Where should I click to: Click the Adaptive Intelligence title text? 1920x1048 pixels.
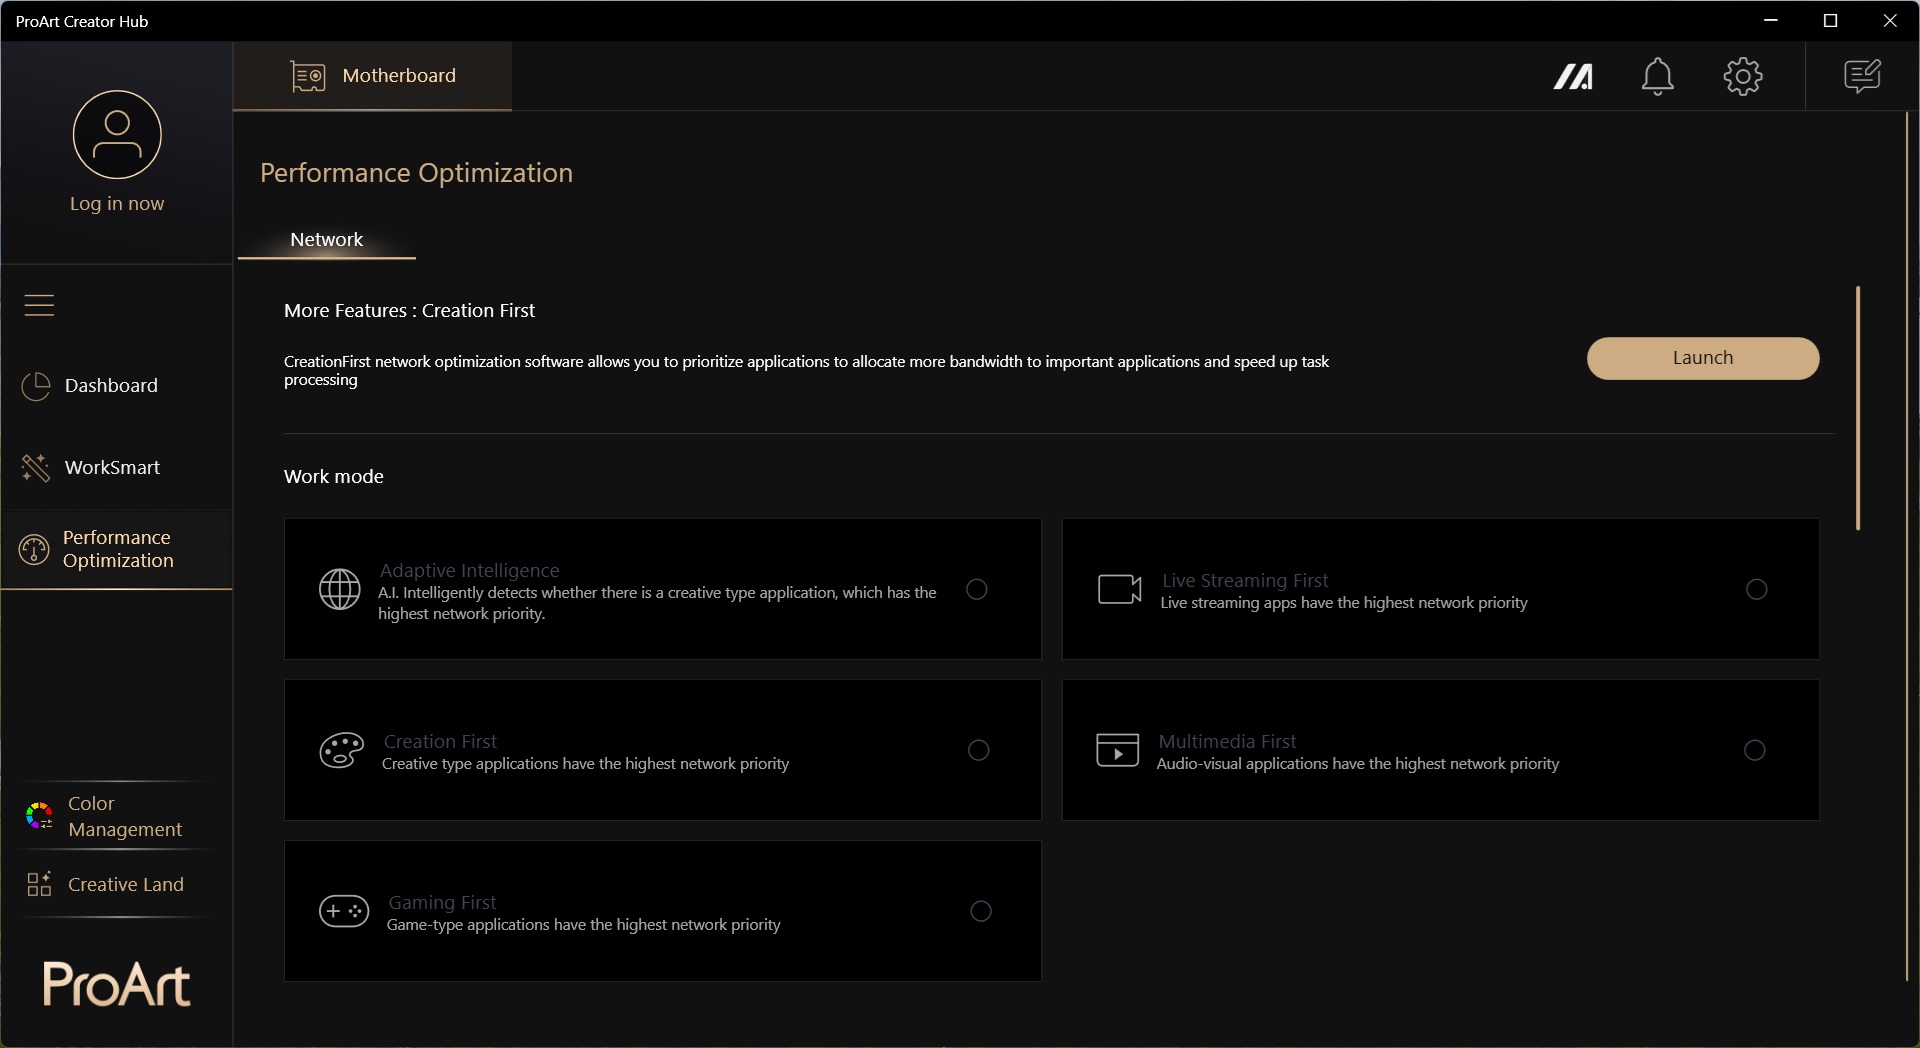[x=470, y=570]
